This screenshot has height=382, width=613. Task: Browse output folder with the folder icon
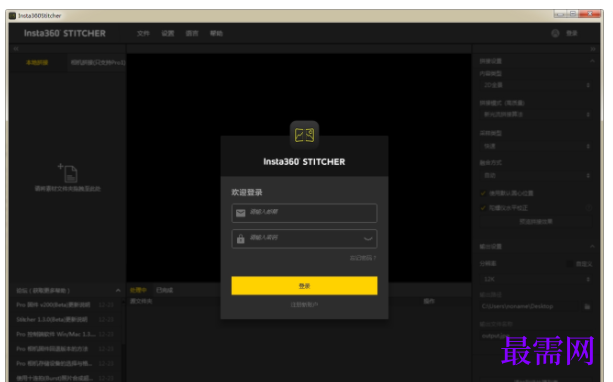pyautogui.click(x=587, y=306)
